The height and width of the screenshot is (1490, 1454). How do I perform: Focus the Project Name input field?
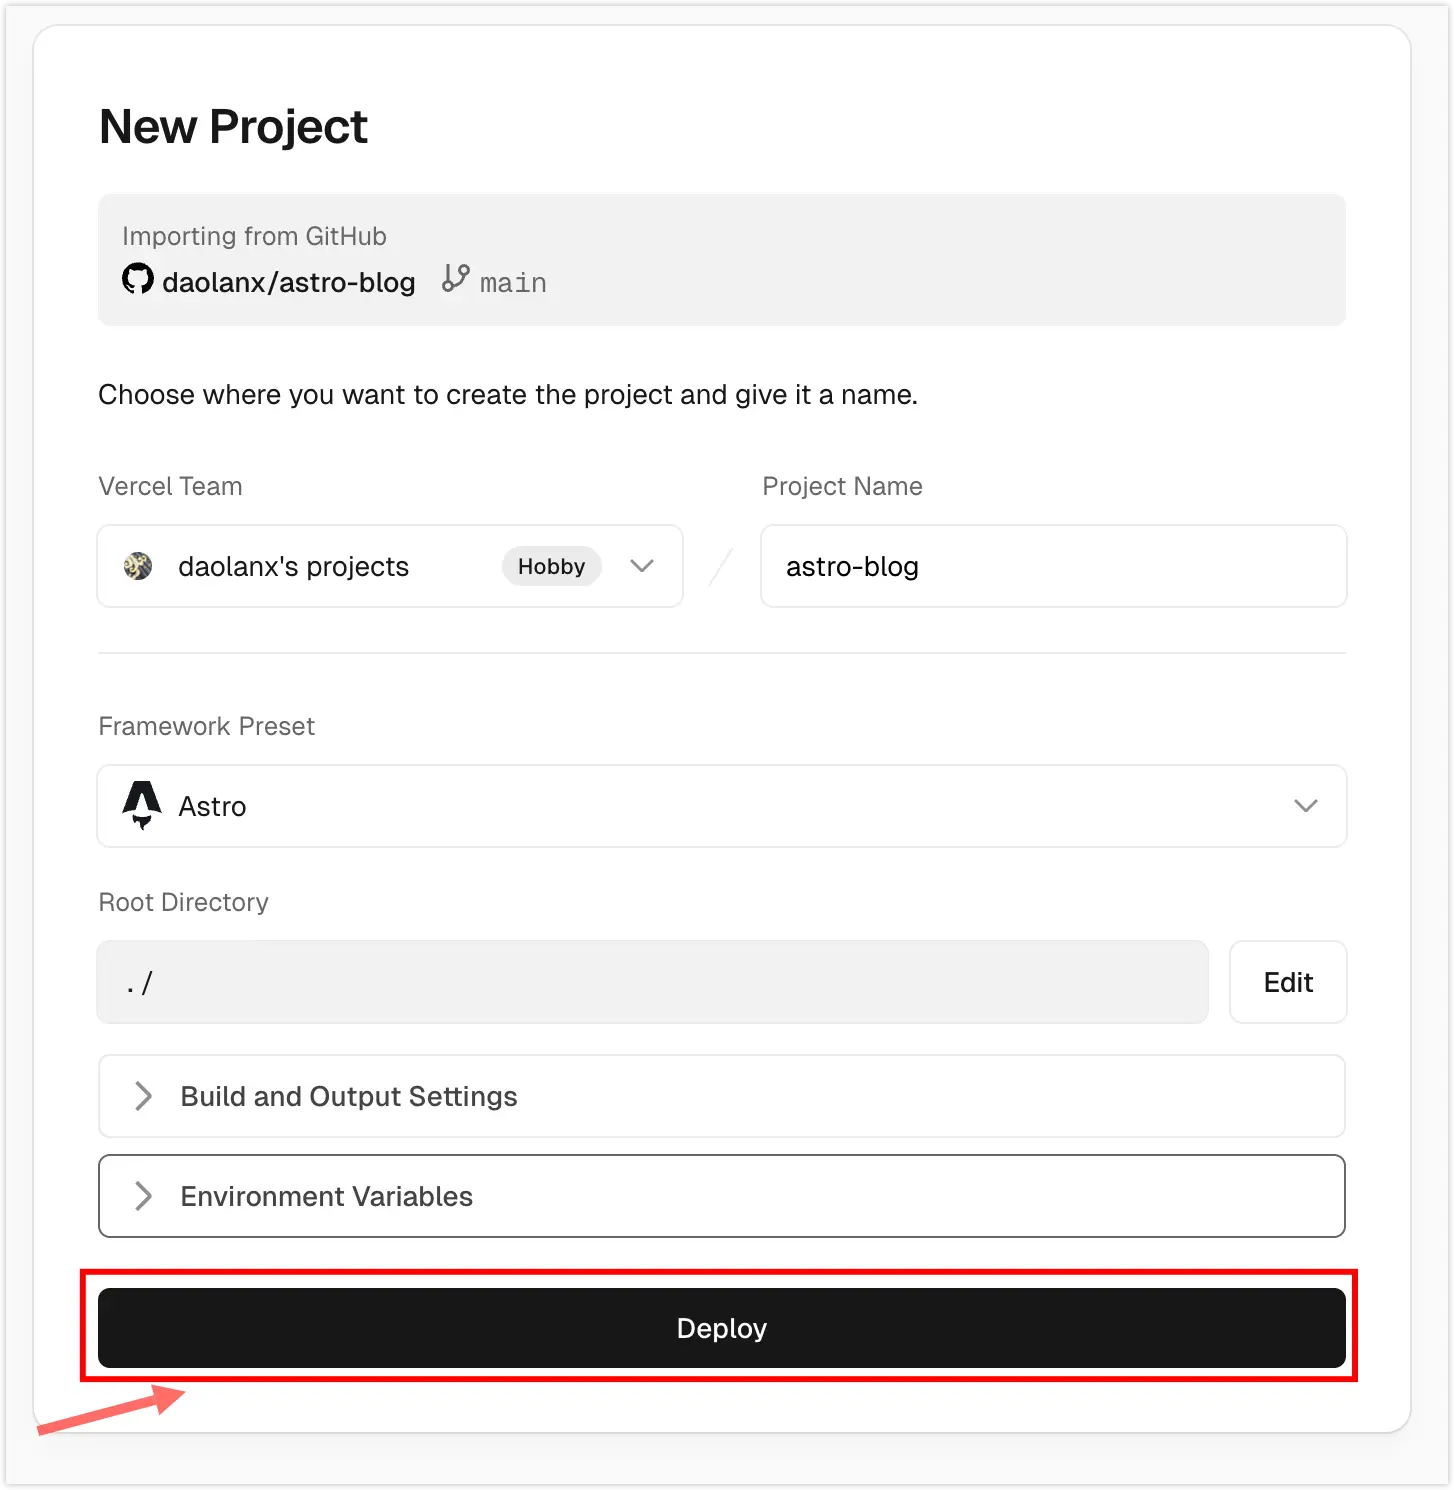click(x=1053, y=566)
